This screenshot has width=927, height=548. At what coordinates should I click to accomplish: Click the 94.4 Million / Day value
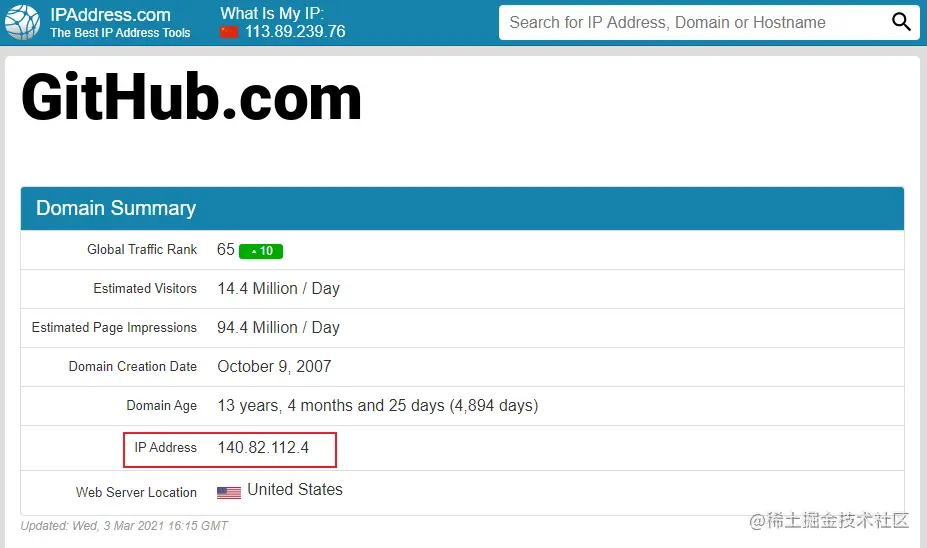pos(278,327)
